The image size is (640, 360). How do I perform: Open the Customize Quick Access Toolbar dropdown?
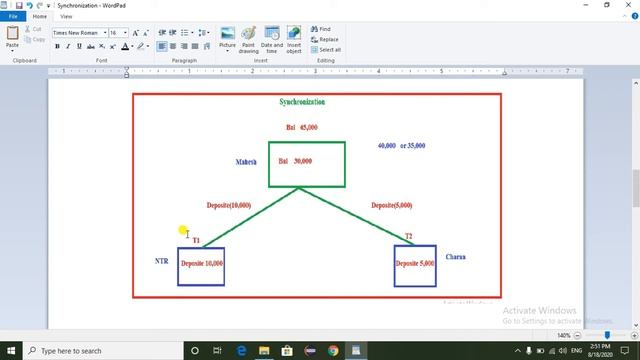click(49, 6)
